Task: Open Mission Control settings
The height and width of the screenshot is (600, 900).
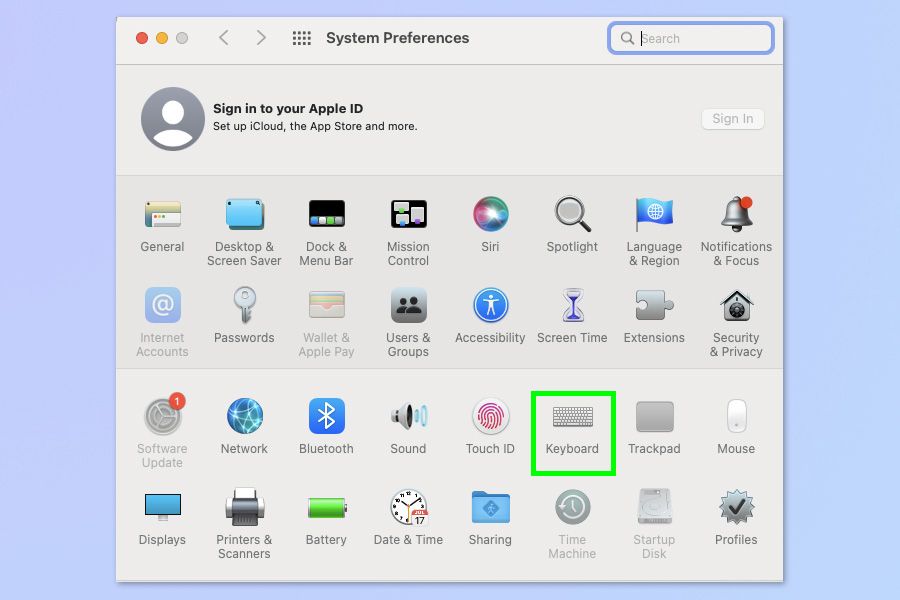Action: pos(408,213)
